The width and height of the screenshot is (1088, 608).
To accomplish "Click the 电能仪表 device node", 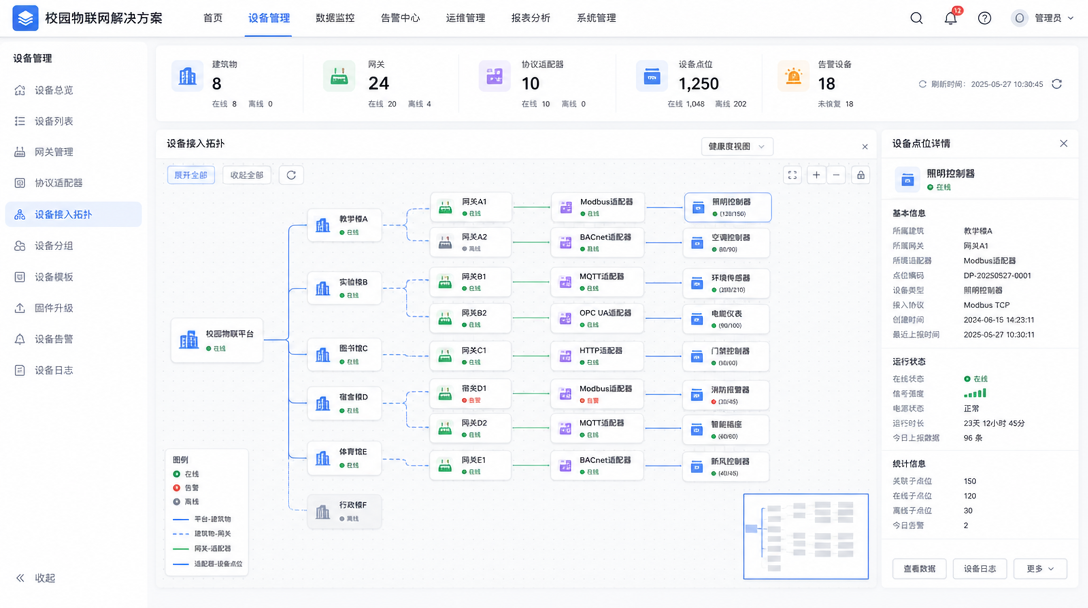I will click(x=726, y=319).
